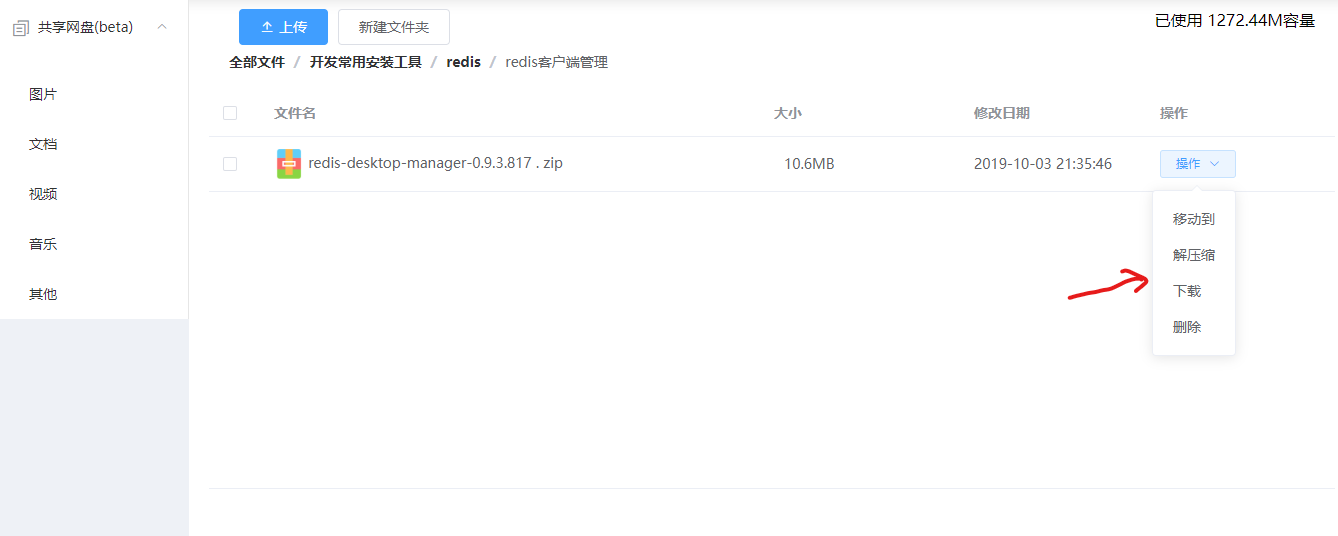Screen dimensions: 1338x536
Task: Click the 10.6MB size cell
Action: pyautogui.click(x=809, y=164)
